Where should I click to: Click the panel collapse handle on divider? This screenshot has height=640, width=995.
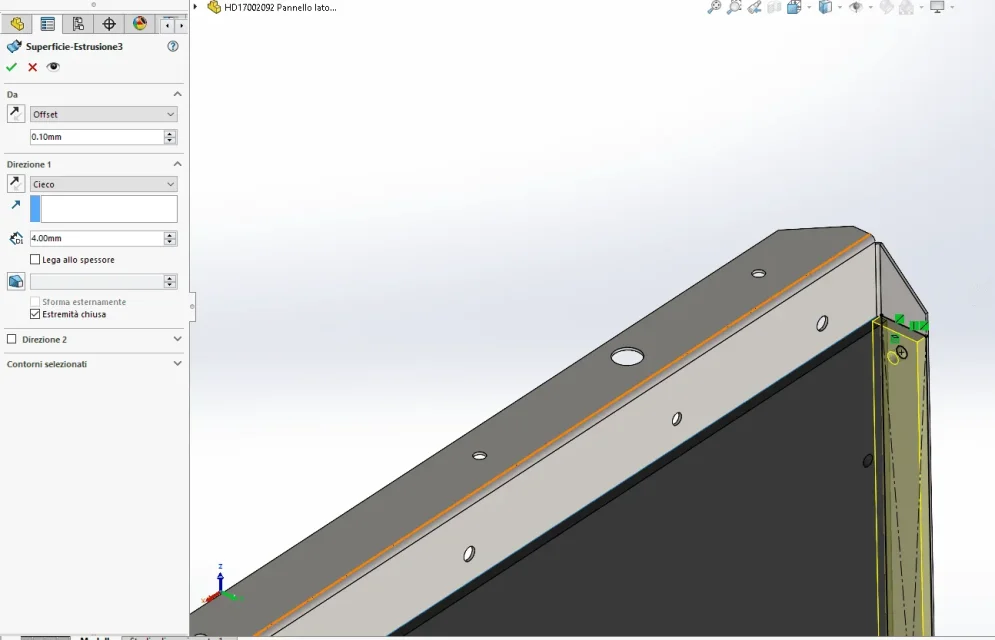tap(192, 306)
